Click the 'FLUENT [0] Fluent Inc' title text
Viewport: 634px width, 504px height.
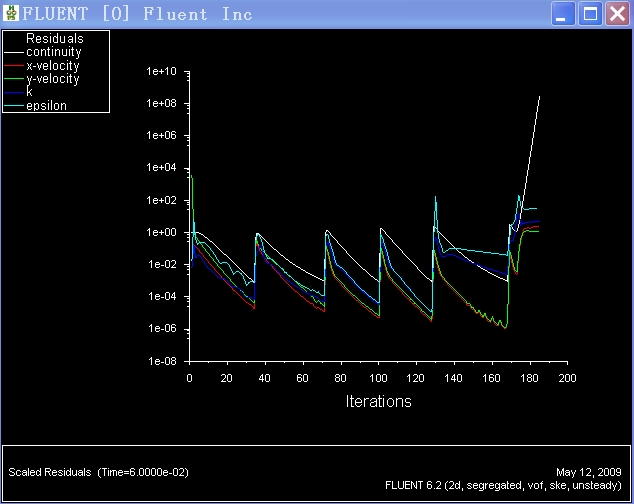[137, 14]
